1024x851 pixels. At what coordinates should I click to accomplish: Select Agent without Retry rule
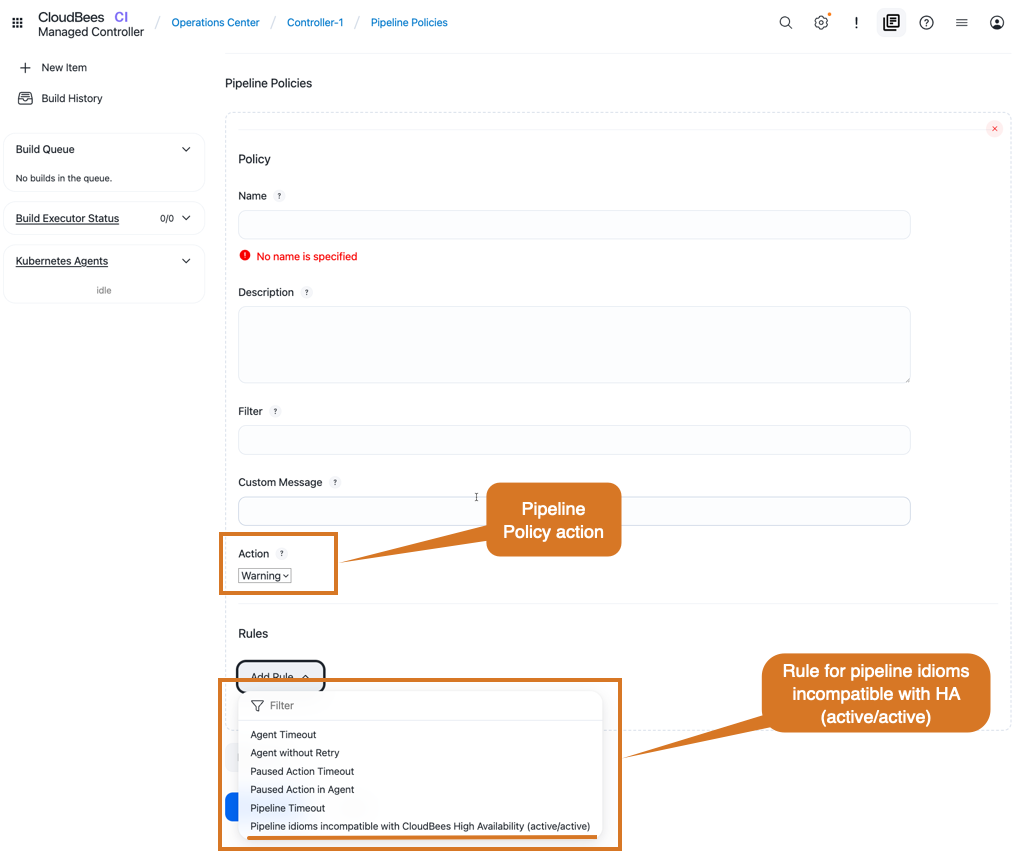pos(295,753)
